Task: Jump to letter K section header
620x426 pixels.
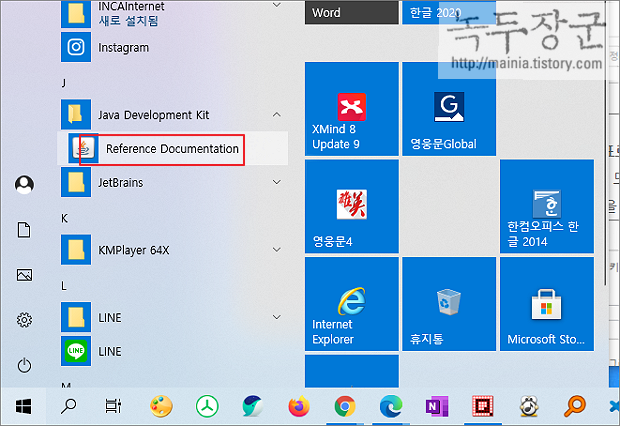Action: point(64,218)
